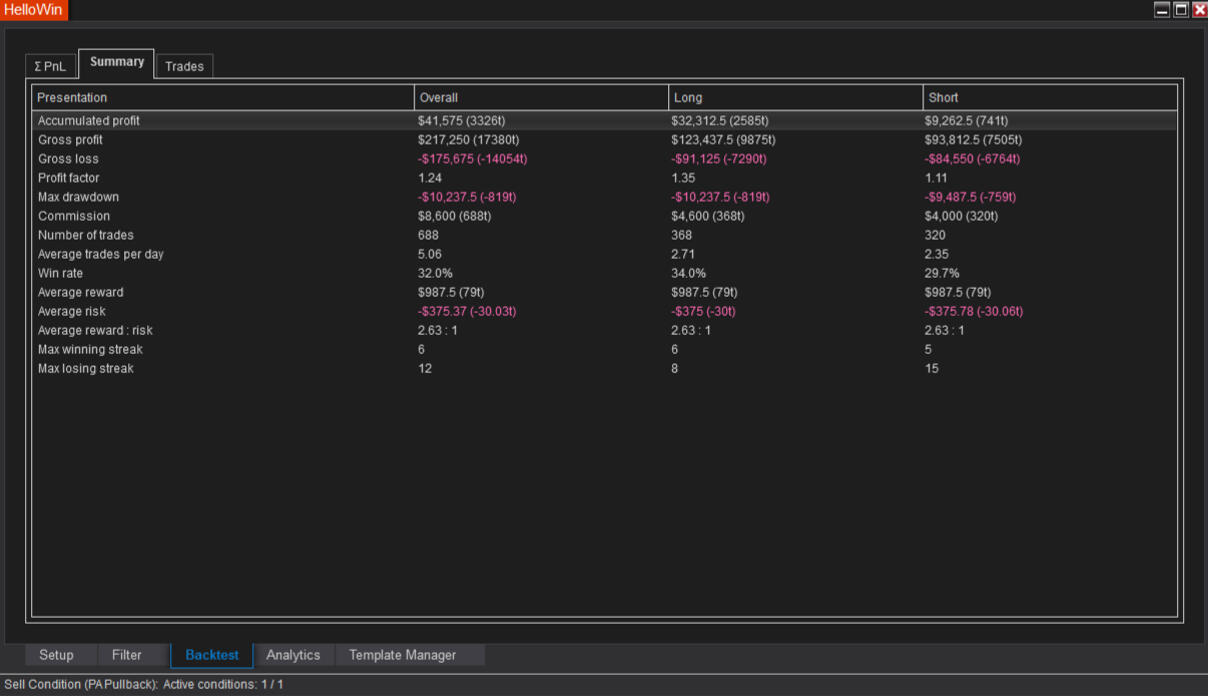This screenshot has width=1208, height=696.
Task: Click the Max losing streak row
Action: [88, 369]
